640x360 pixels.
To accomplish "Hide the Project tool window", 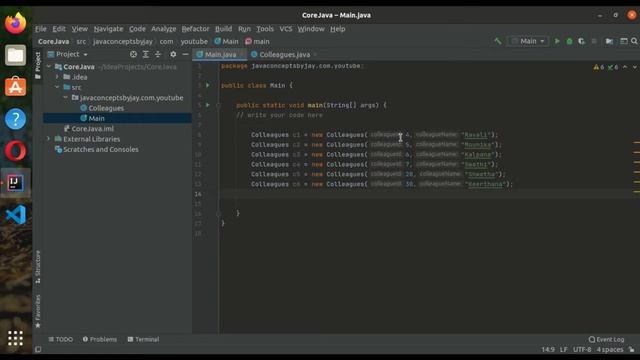I will [185, 54].
